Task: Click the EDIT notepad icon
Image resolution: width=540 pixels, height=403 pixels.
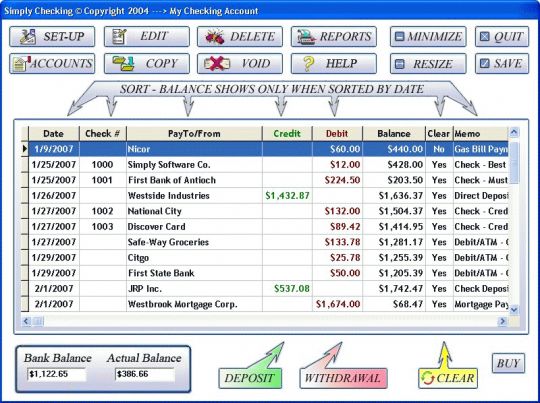Action: [x=119, y=36]
